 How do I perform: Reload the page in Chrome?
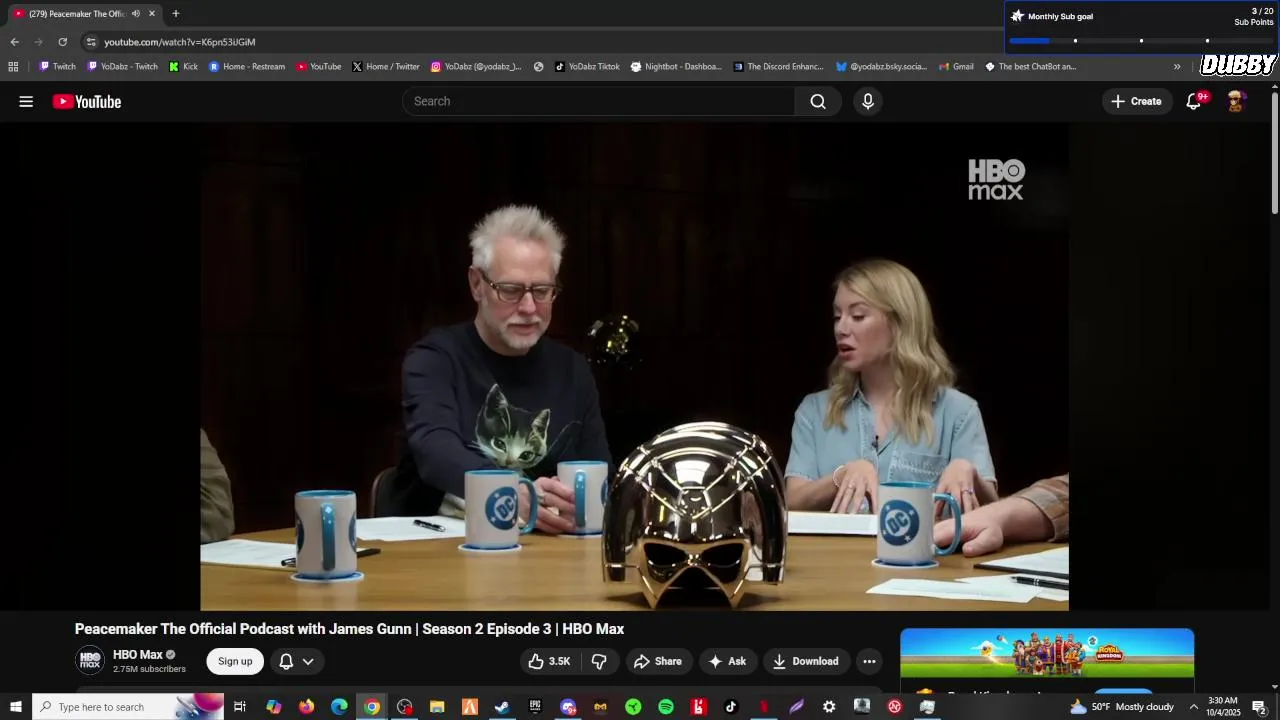62,42
